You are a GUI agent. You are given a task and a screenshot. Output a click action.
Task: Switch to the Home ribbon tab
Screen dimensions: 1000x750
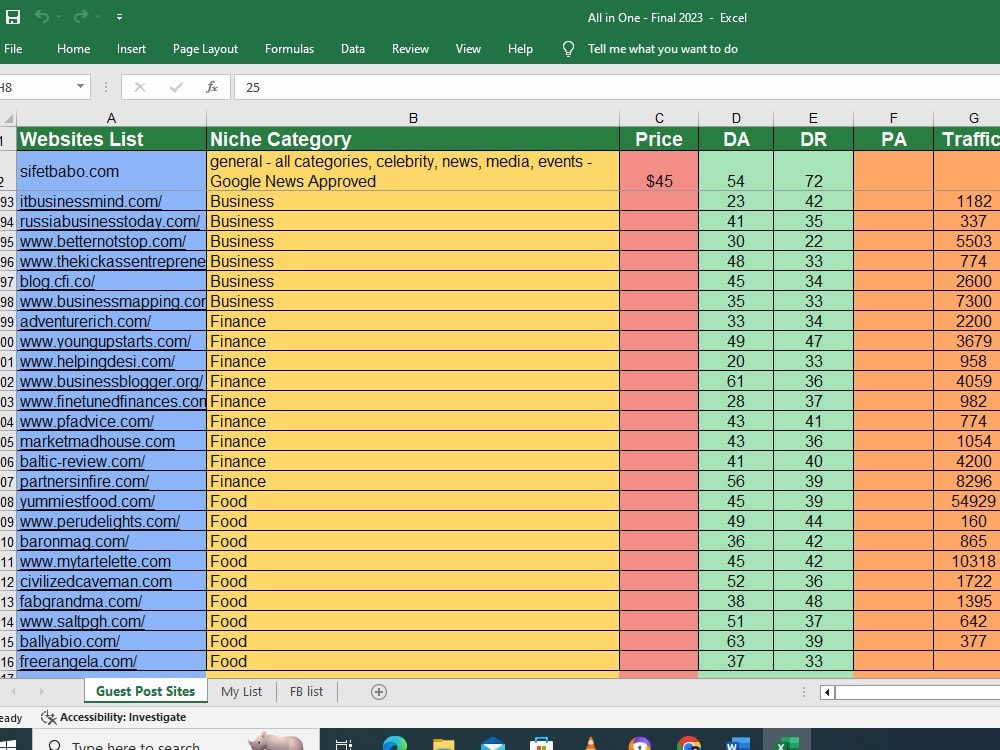coord(73,49)
